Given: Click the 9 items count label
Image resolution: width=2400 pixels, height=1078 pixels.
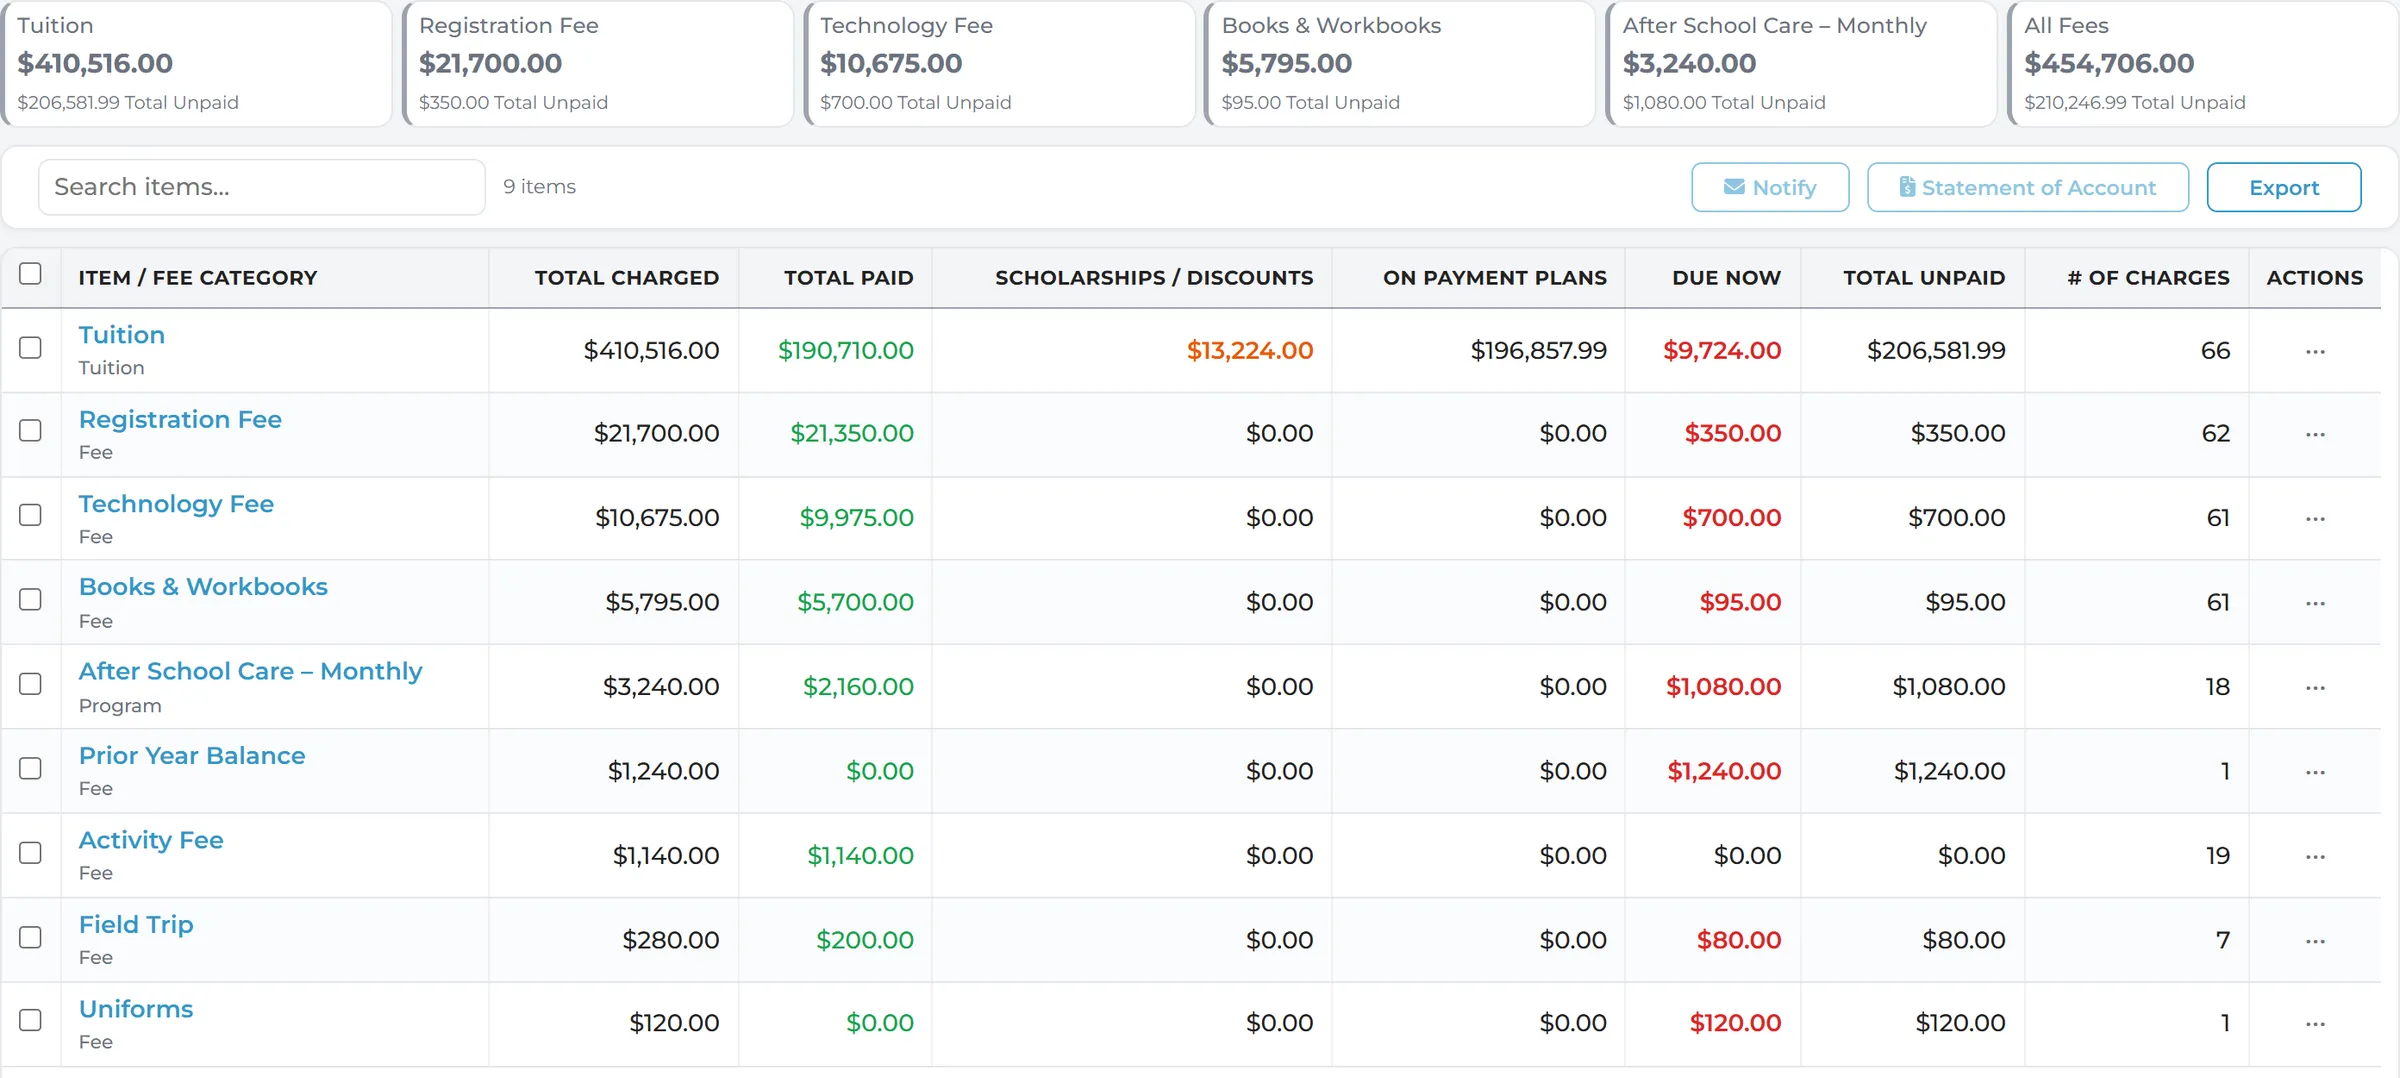Looking at the screenshot, I should pos(540,187).
